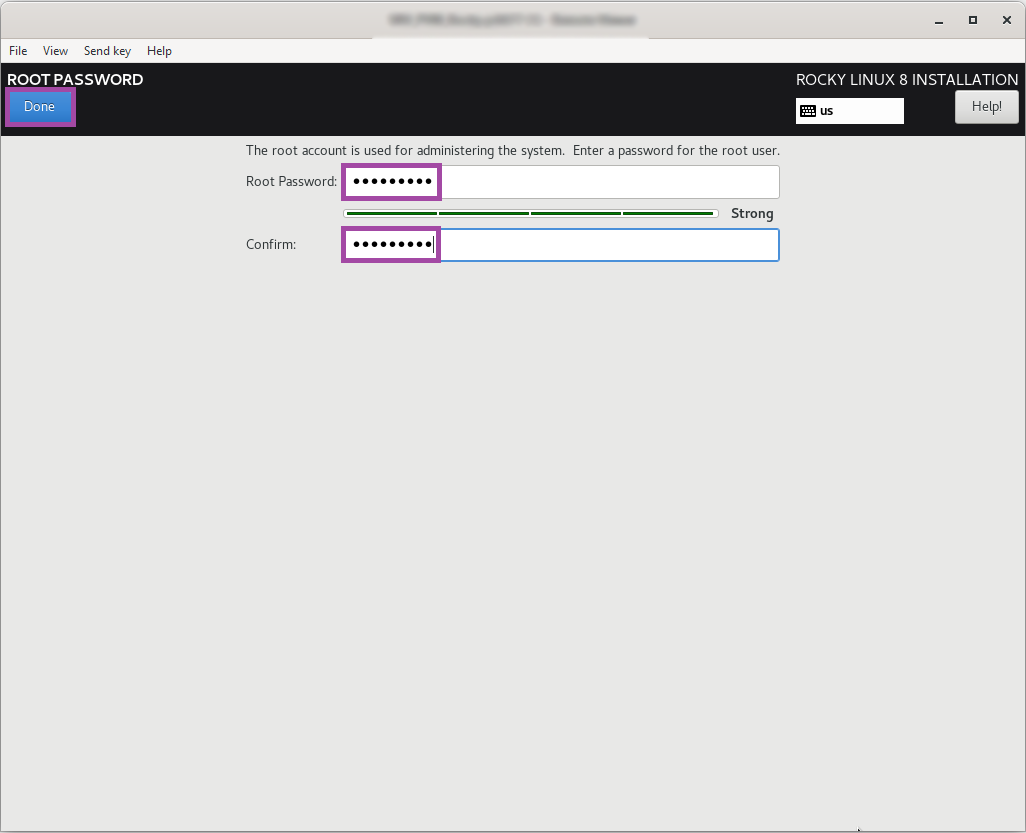This screenshot has height=833, width=1026.
Task: Maximize the remote viewer window
Action: pos(973,20)
